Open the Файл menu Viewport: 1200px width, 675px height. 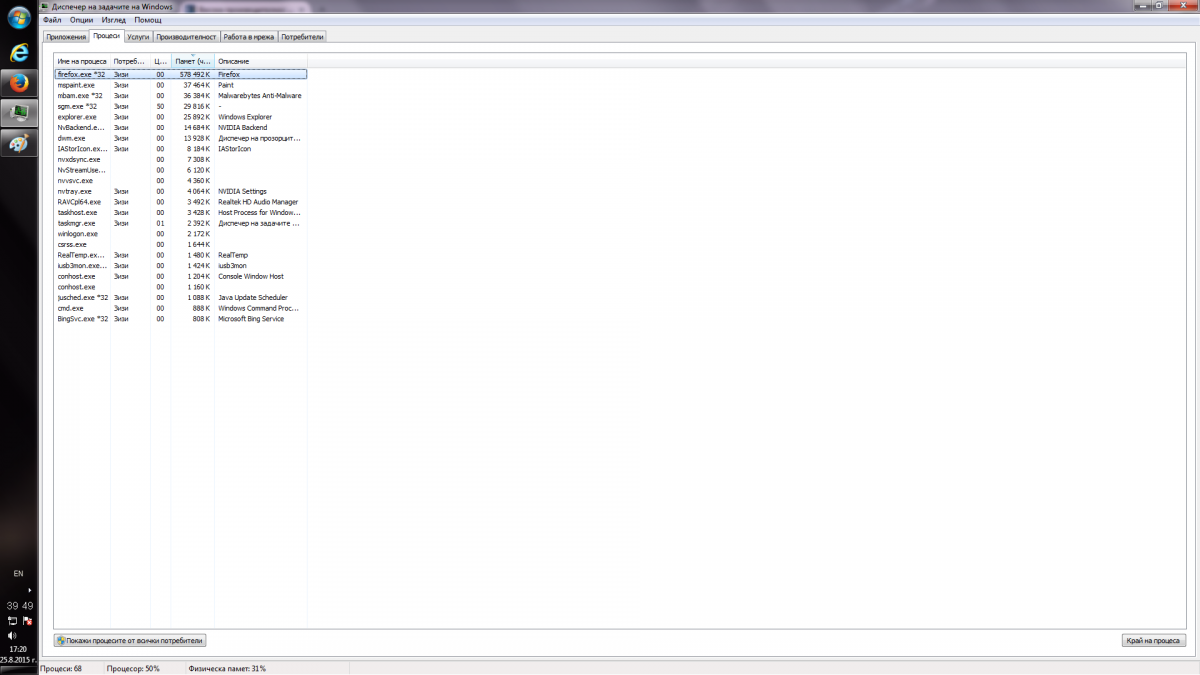[x=52, y=20]
